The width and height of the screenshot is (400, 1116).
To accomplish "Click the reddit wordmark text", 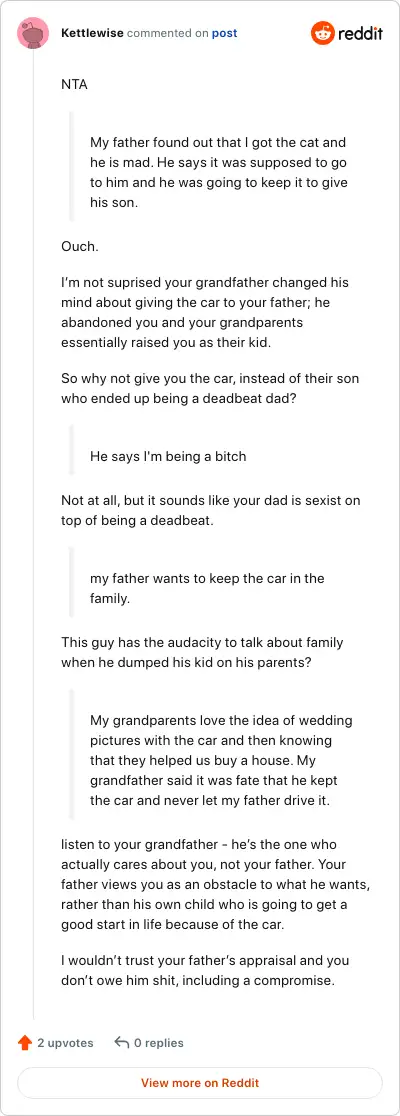I will pyautogui.click(x=360, y=33).
